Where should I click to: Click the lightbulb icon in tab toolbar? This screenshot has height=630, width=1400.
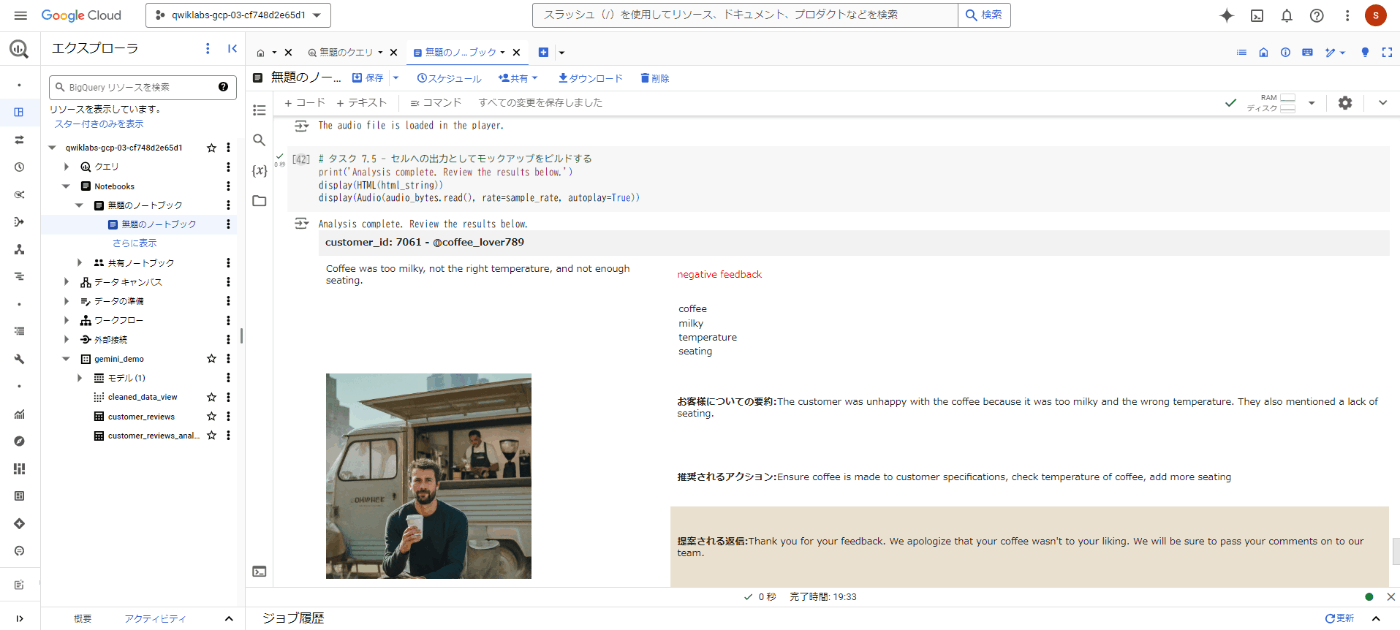coord(1364,52)
